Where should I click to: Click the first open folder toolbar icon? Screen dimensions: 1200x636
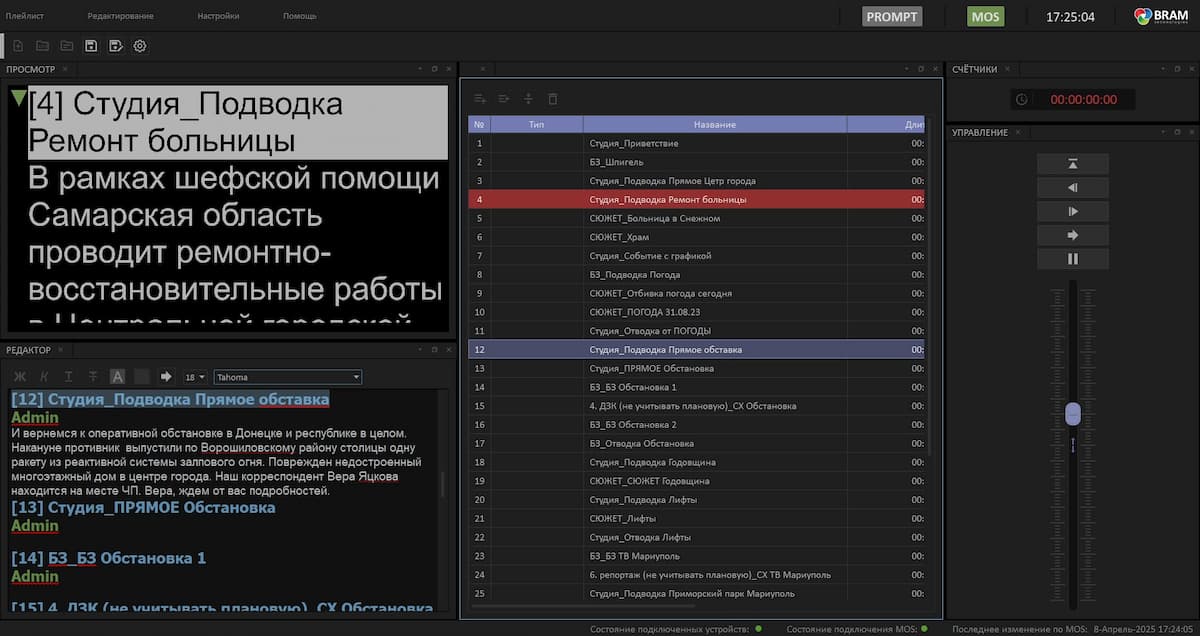43,46
